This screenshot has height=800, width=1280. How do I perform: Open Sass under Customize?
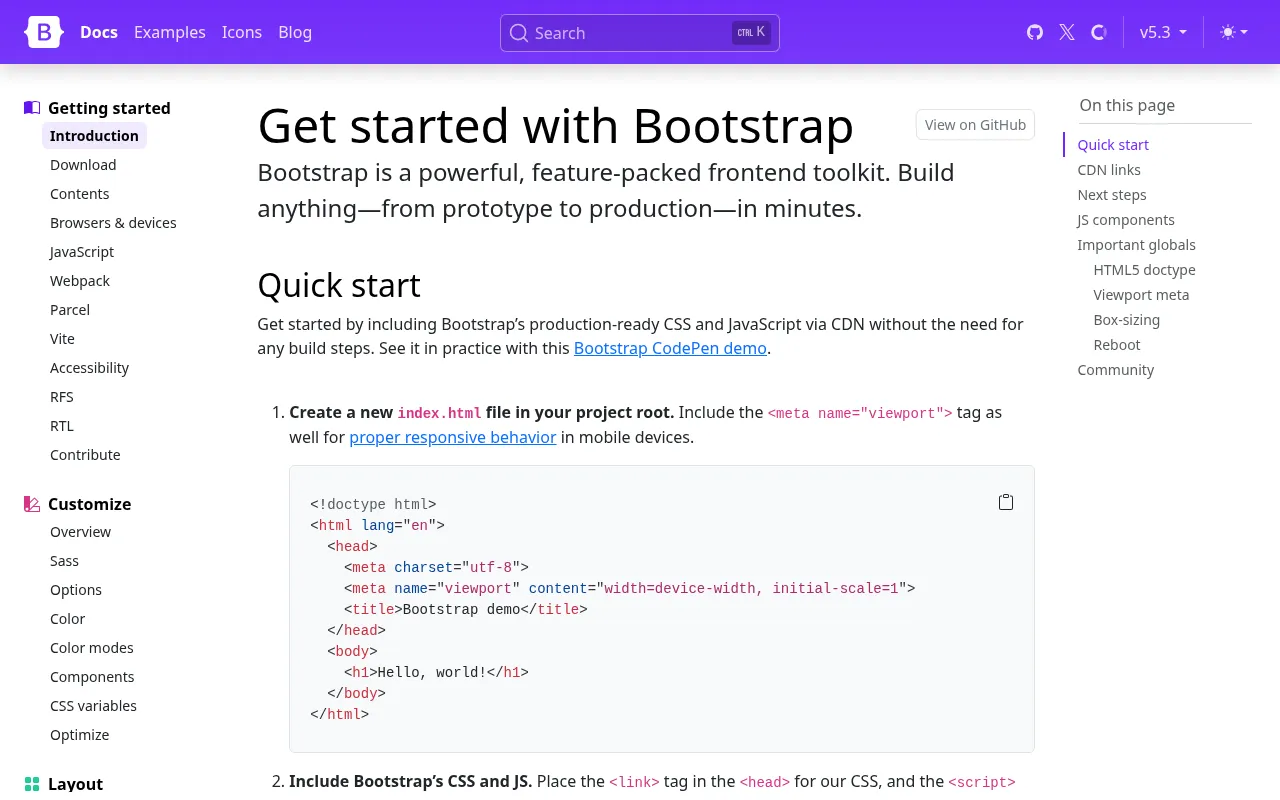point(64,561)
